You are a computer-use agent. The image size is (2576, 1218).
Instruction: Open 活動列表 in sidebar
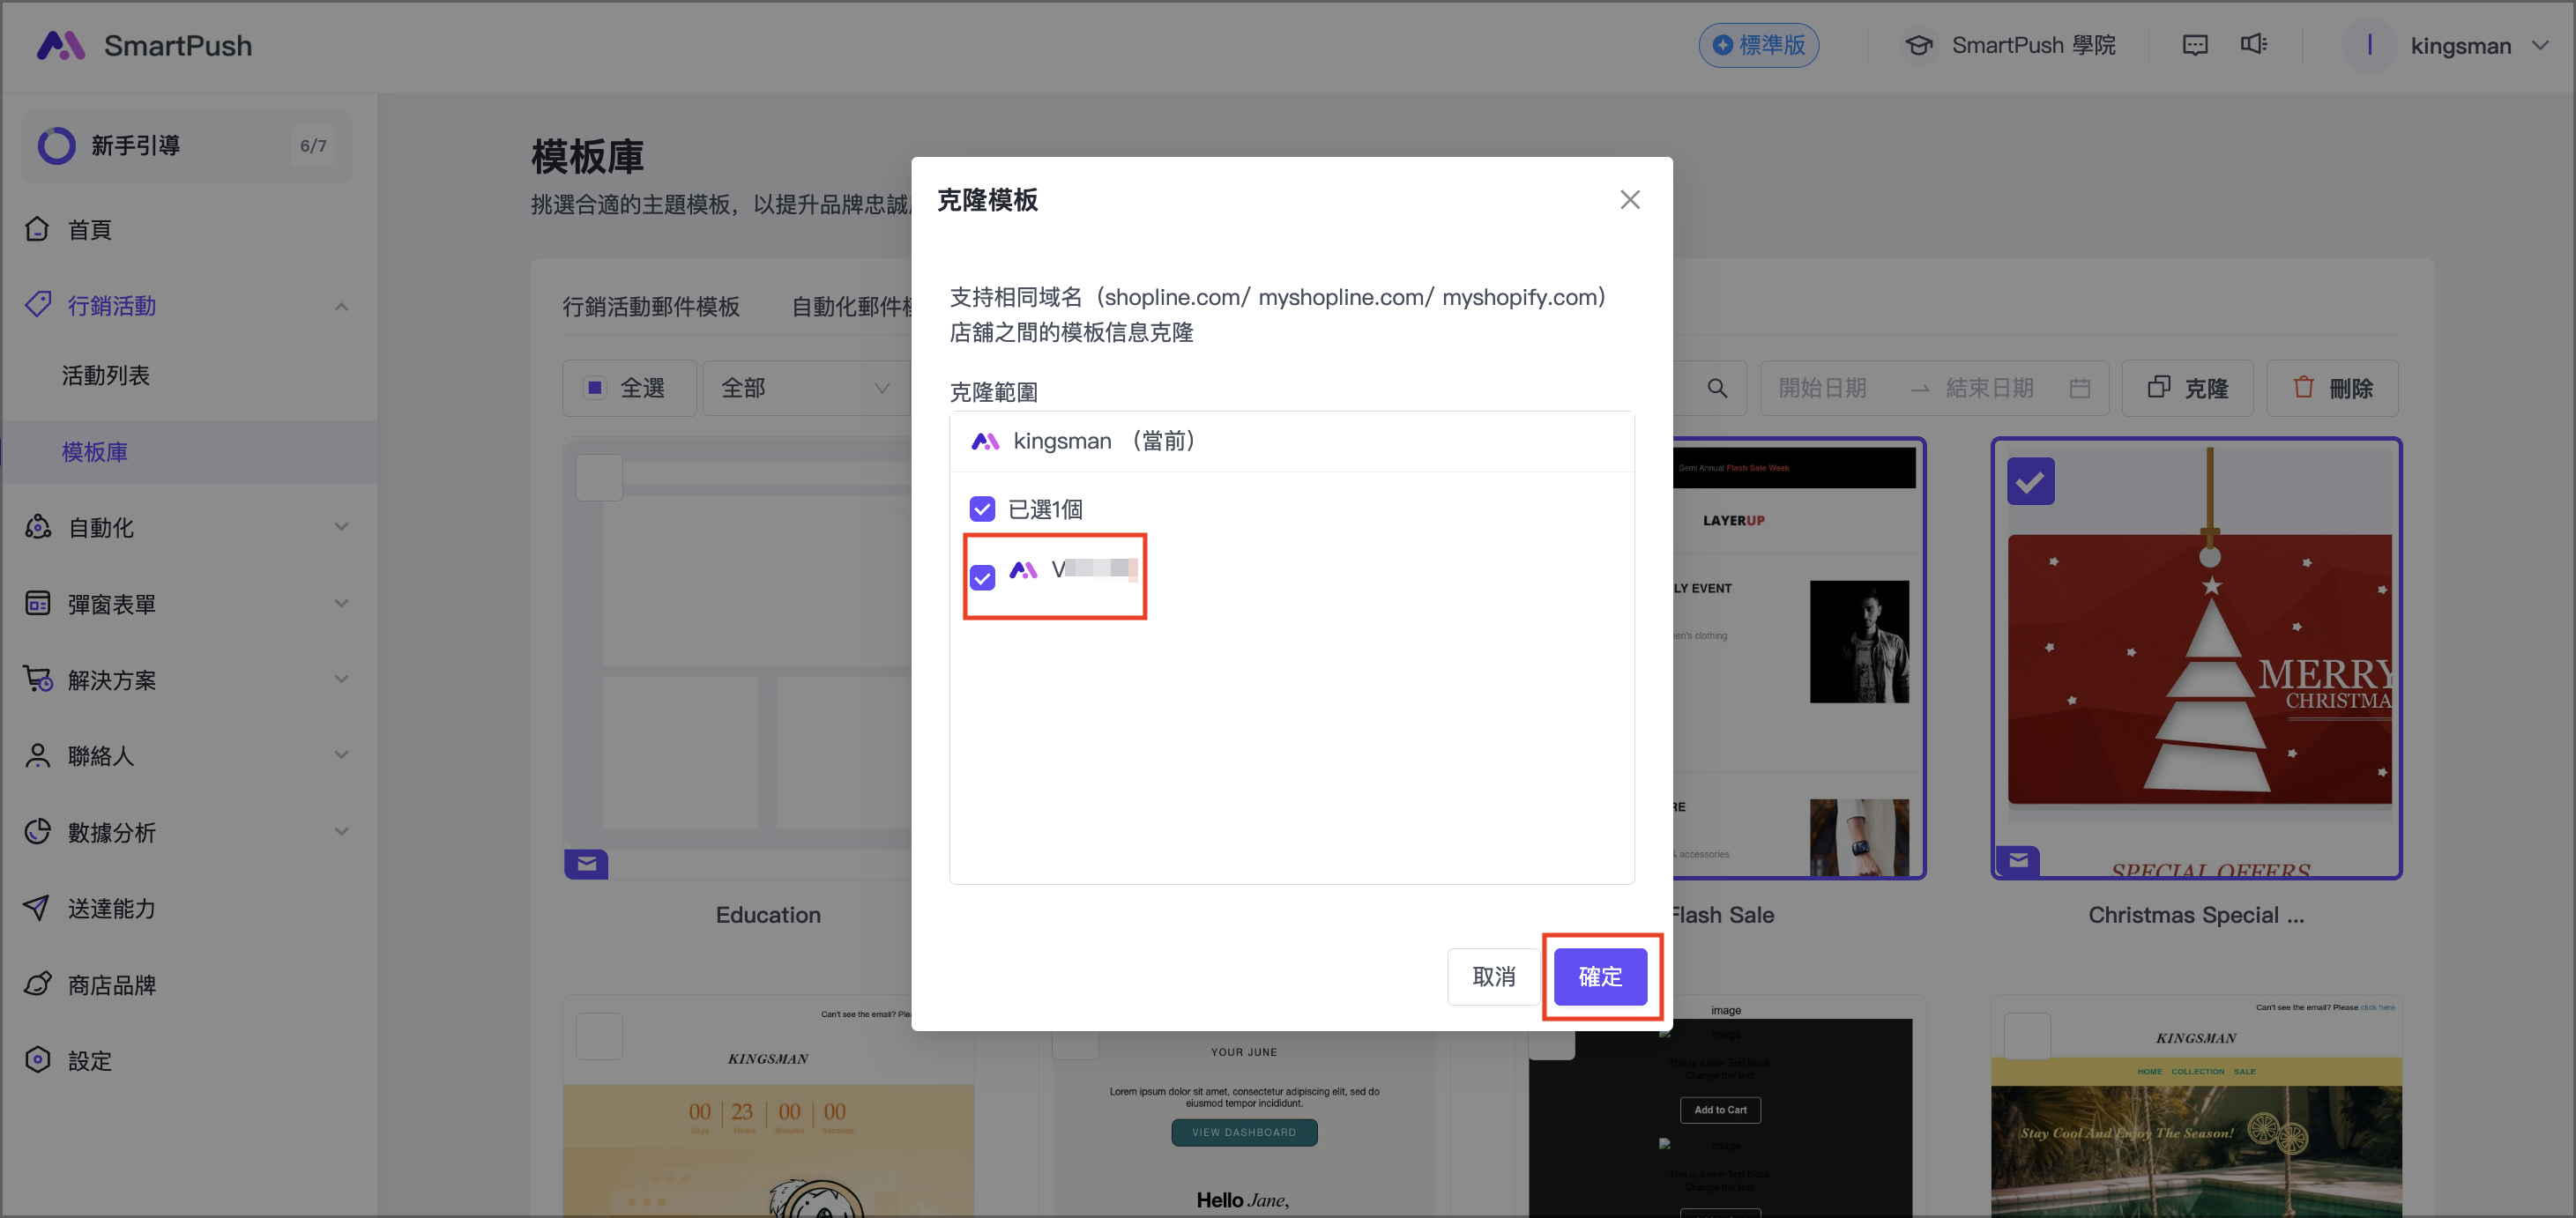click(x=106, y=375)
